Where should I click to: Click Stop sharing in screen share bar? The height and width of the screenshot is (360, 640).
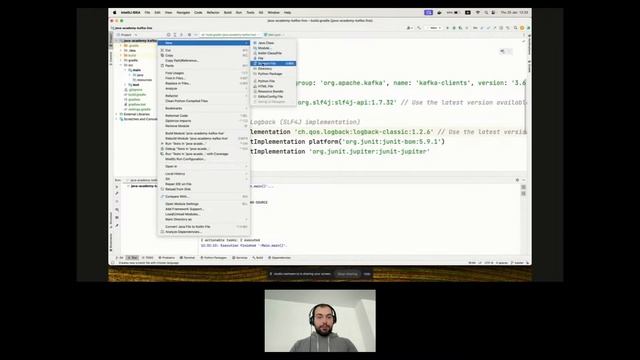tap(347, 274)
